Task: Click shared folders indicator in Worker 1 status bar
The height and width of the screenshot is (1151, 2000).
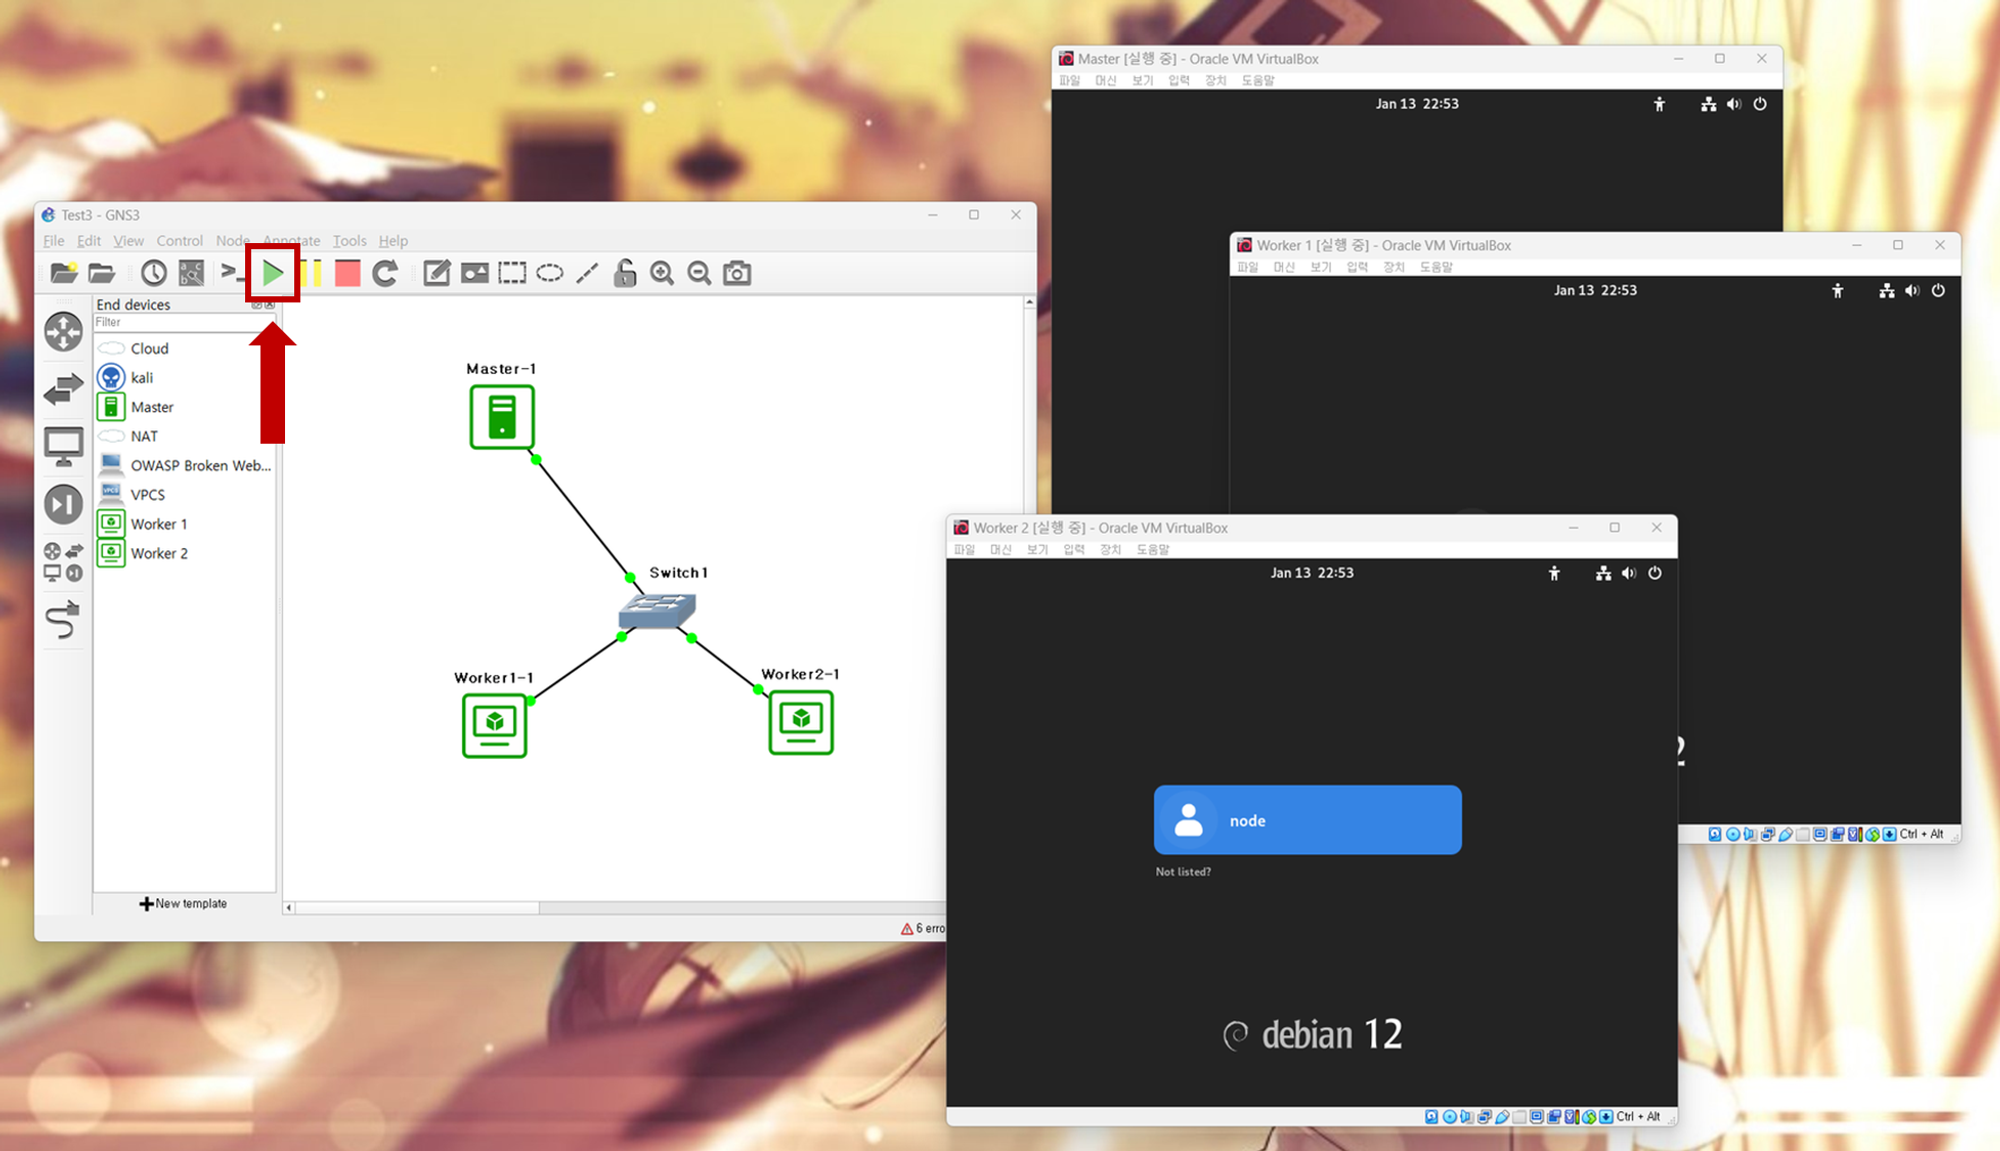Action: (x=1803, y=834)
